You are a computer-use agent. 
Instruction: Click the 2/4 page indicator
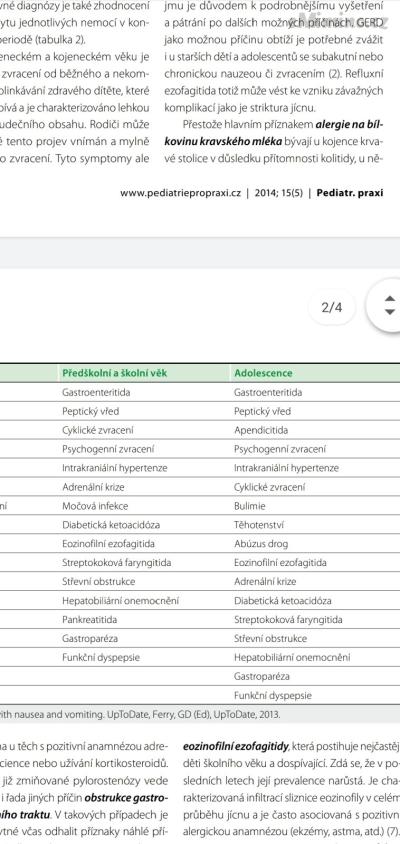pyautogui.click(x=332, y=307)
